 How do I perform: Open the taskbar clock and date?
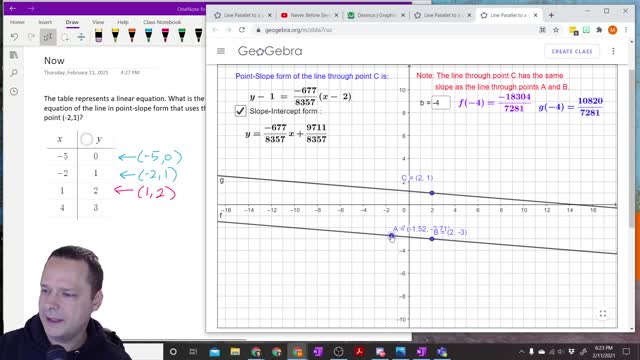pyautogui.click(x=604, y=351)
